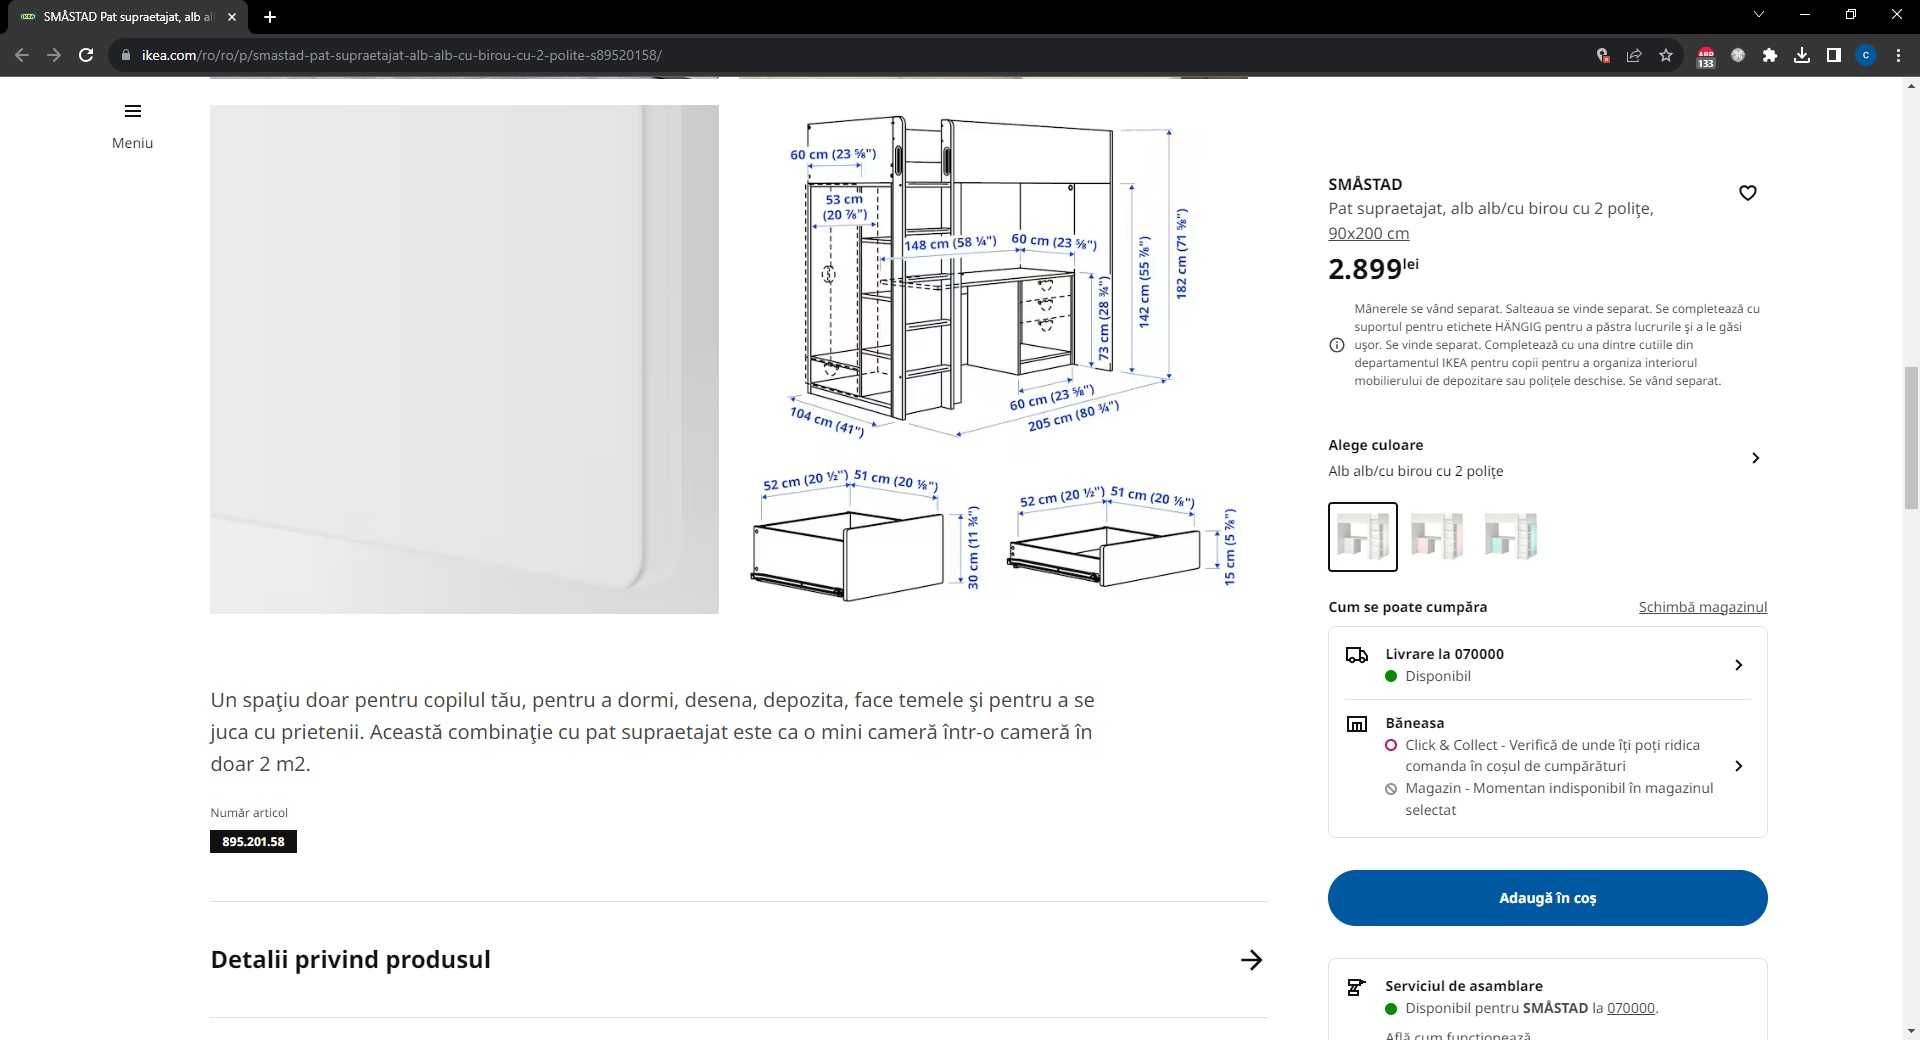Screen dimensions: 1920x1040
Task: Open the Meniu hamburger icon
Action: [132, 111]
